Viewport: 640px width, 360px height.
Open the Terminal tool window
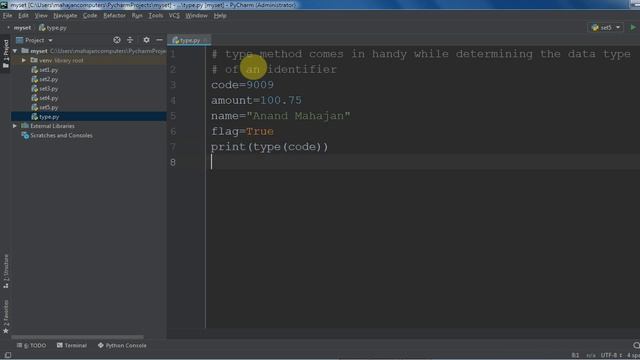[x=72, y=345]
